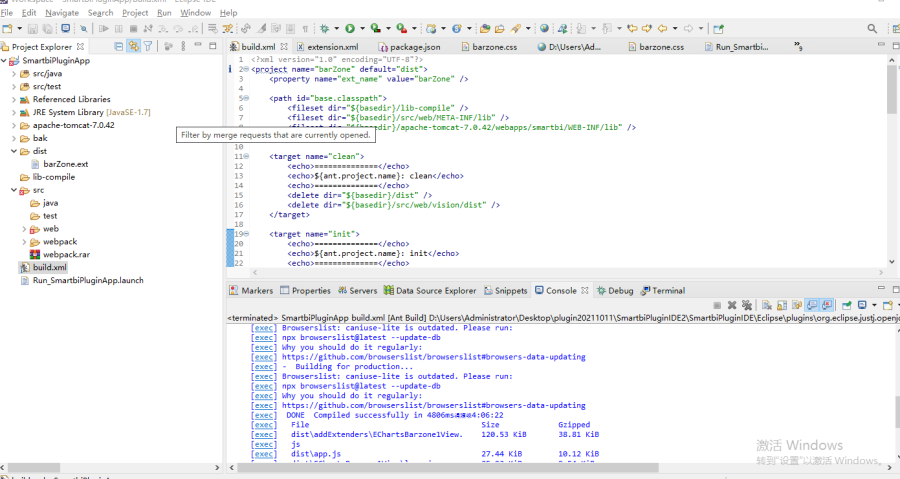Toggle Show Console on standard error change

[827, 305]
